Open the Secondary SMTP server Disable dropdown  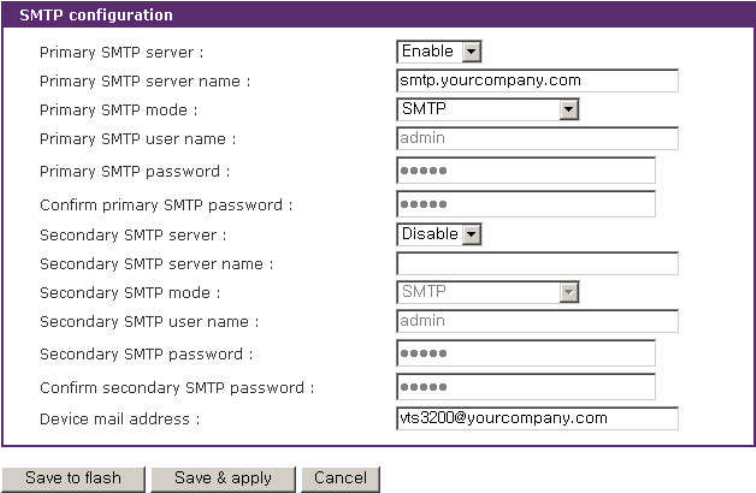click(439, 234)
